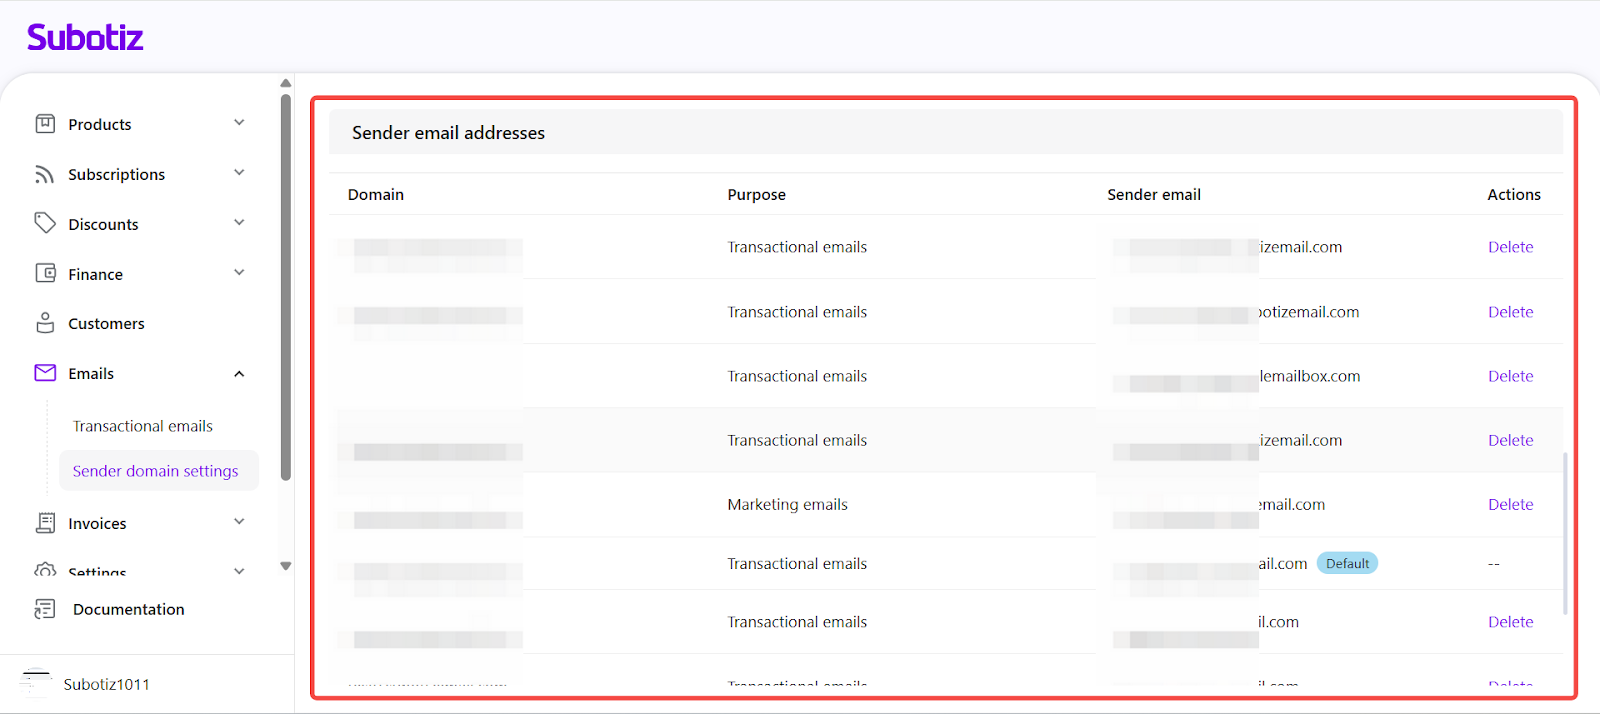Click the Products box icon in sidebar

(x=45, y=124)
